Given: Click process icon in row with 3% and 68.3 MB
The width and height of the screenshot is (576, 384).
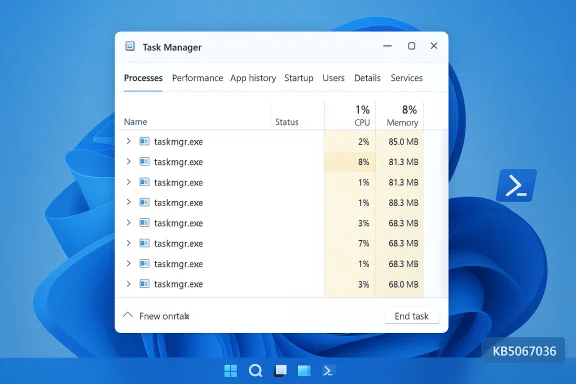Looking at the screenshot, I should [144, 223].
